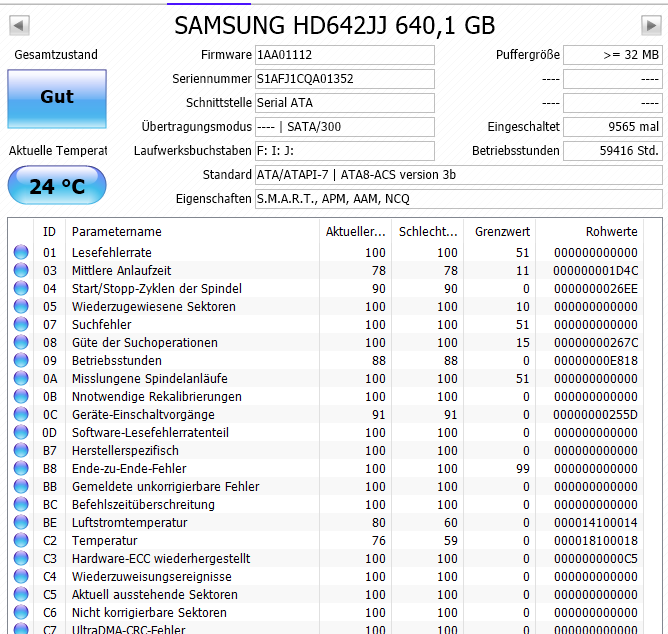This screenshot has width=668, height=634.
Task: Click the 24 °C temperature indicator
Action: click(x=57, y=186)
